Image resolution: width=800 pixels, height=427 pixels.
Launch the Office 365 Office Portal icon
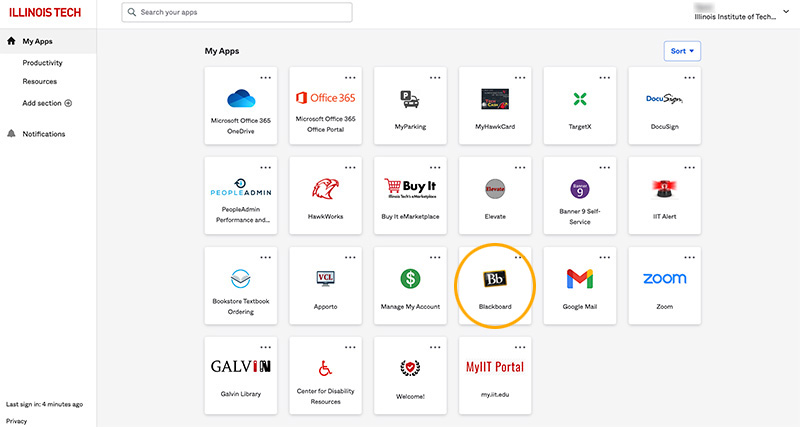tap(326, 97)
